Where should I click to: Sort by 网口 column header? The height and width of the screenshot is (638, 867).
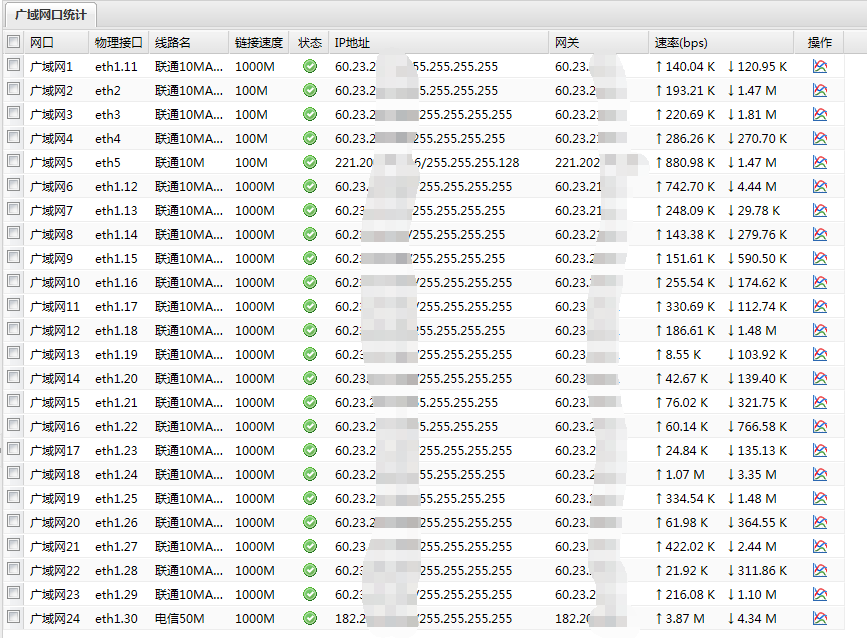tap(42, 43)
